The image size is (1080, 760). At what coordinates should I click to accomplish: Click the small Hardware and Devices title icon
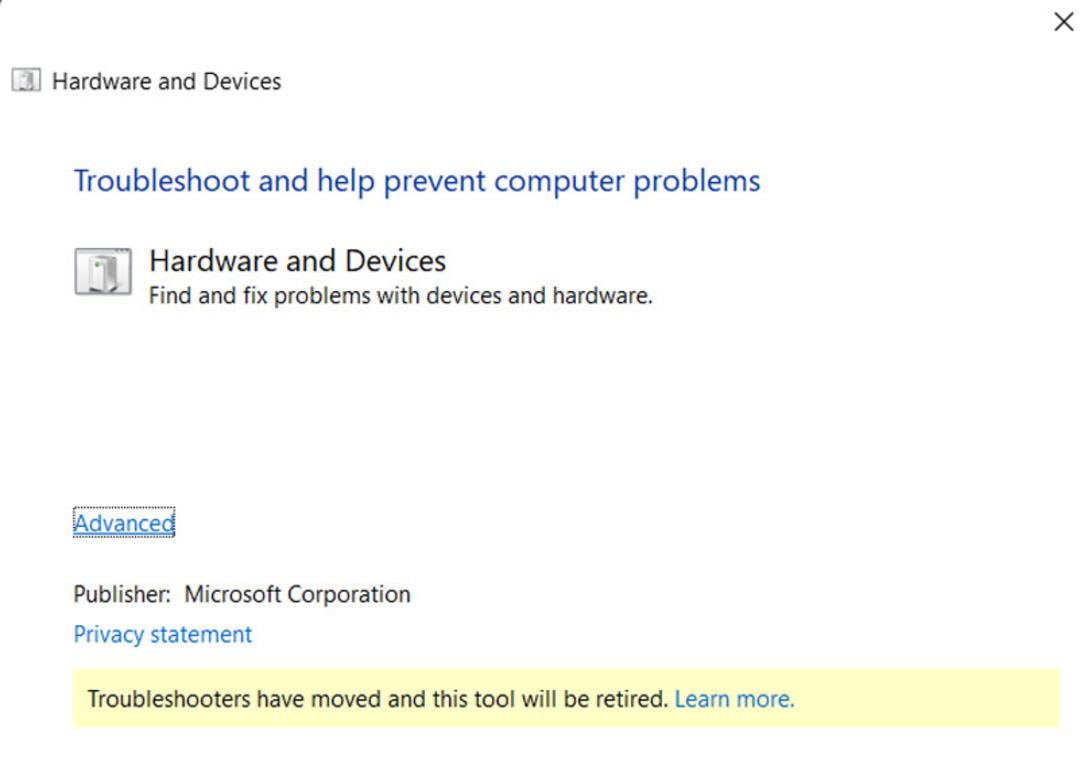(x=26, y=81)
